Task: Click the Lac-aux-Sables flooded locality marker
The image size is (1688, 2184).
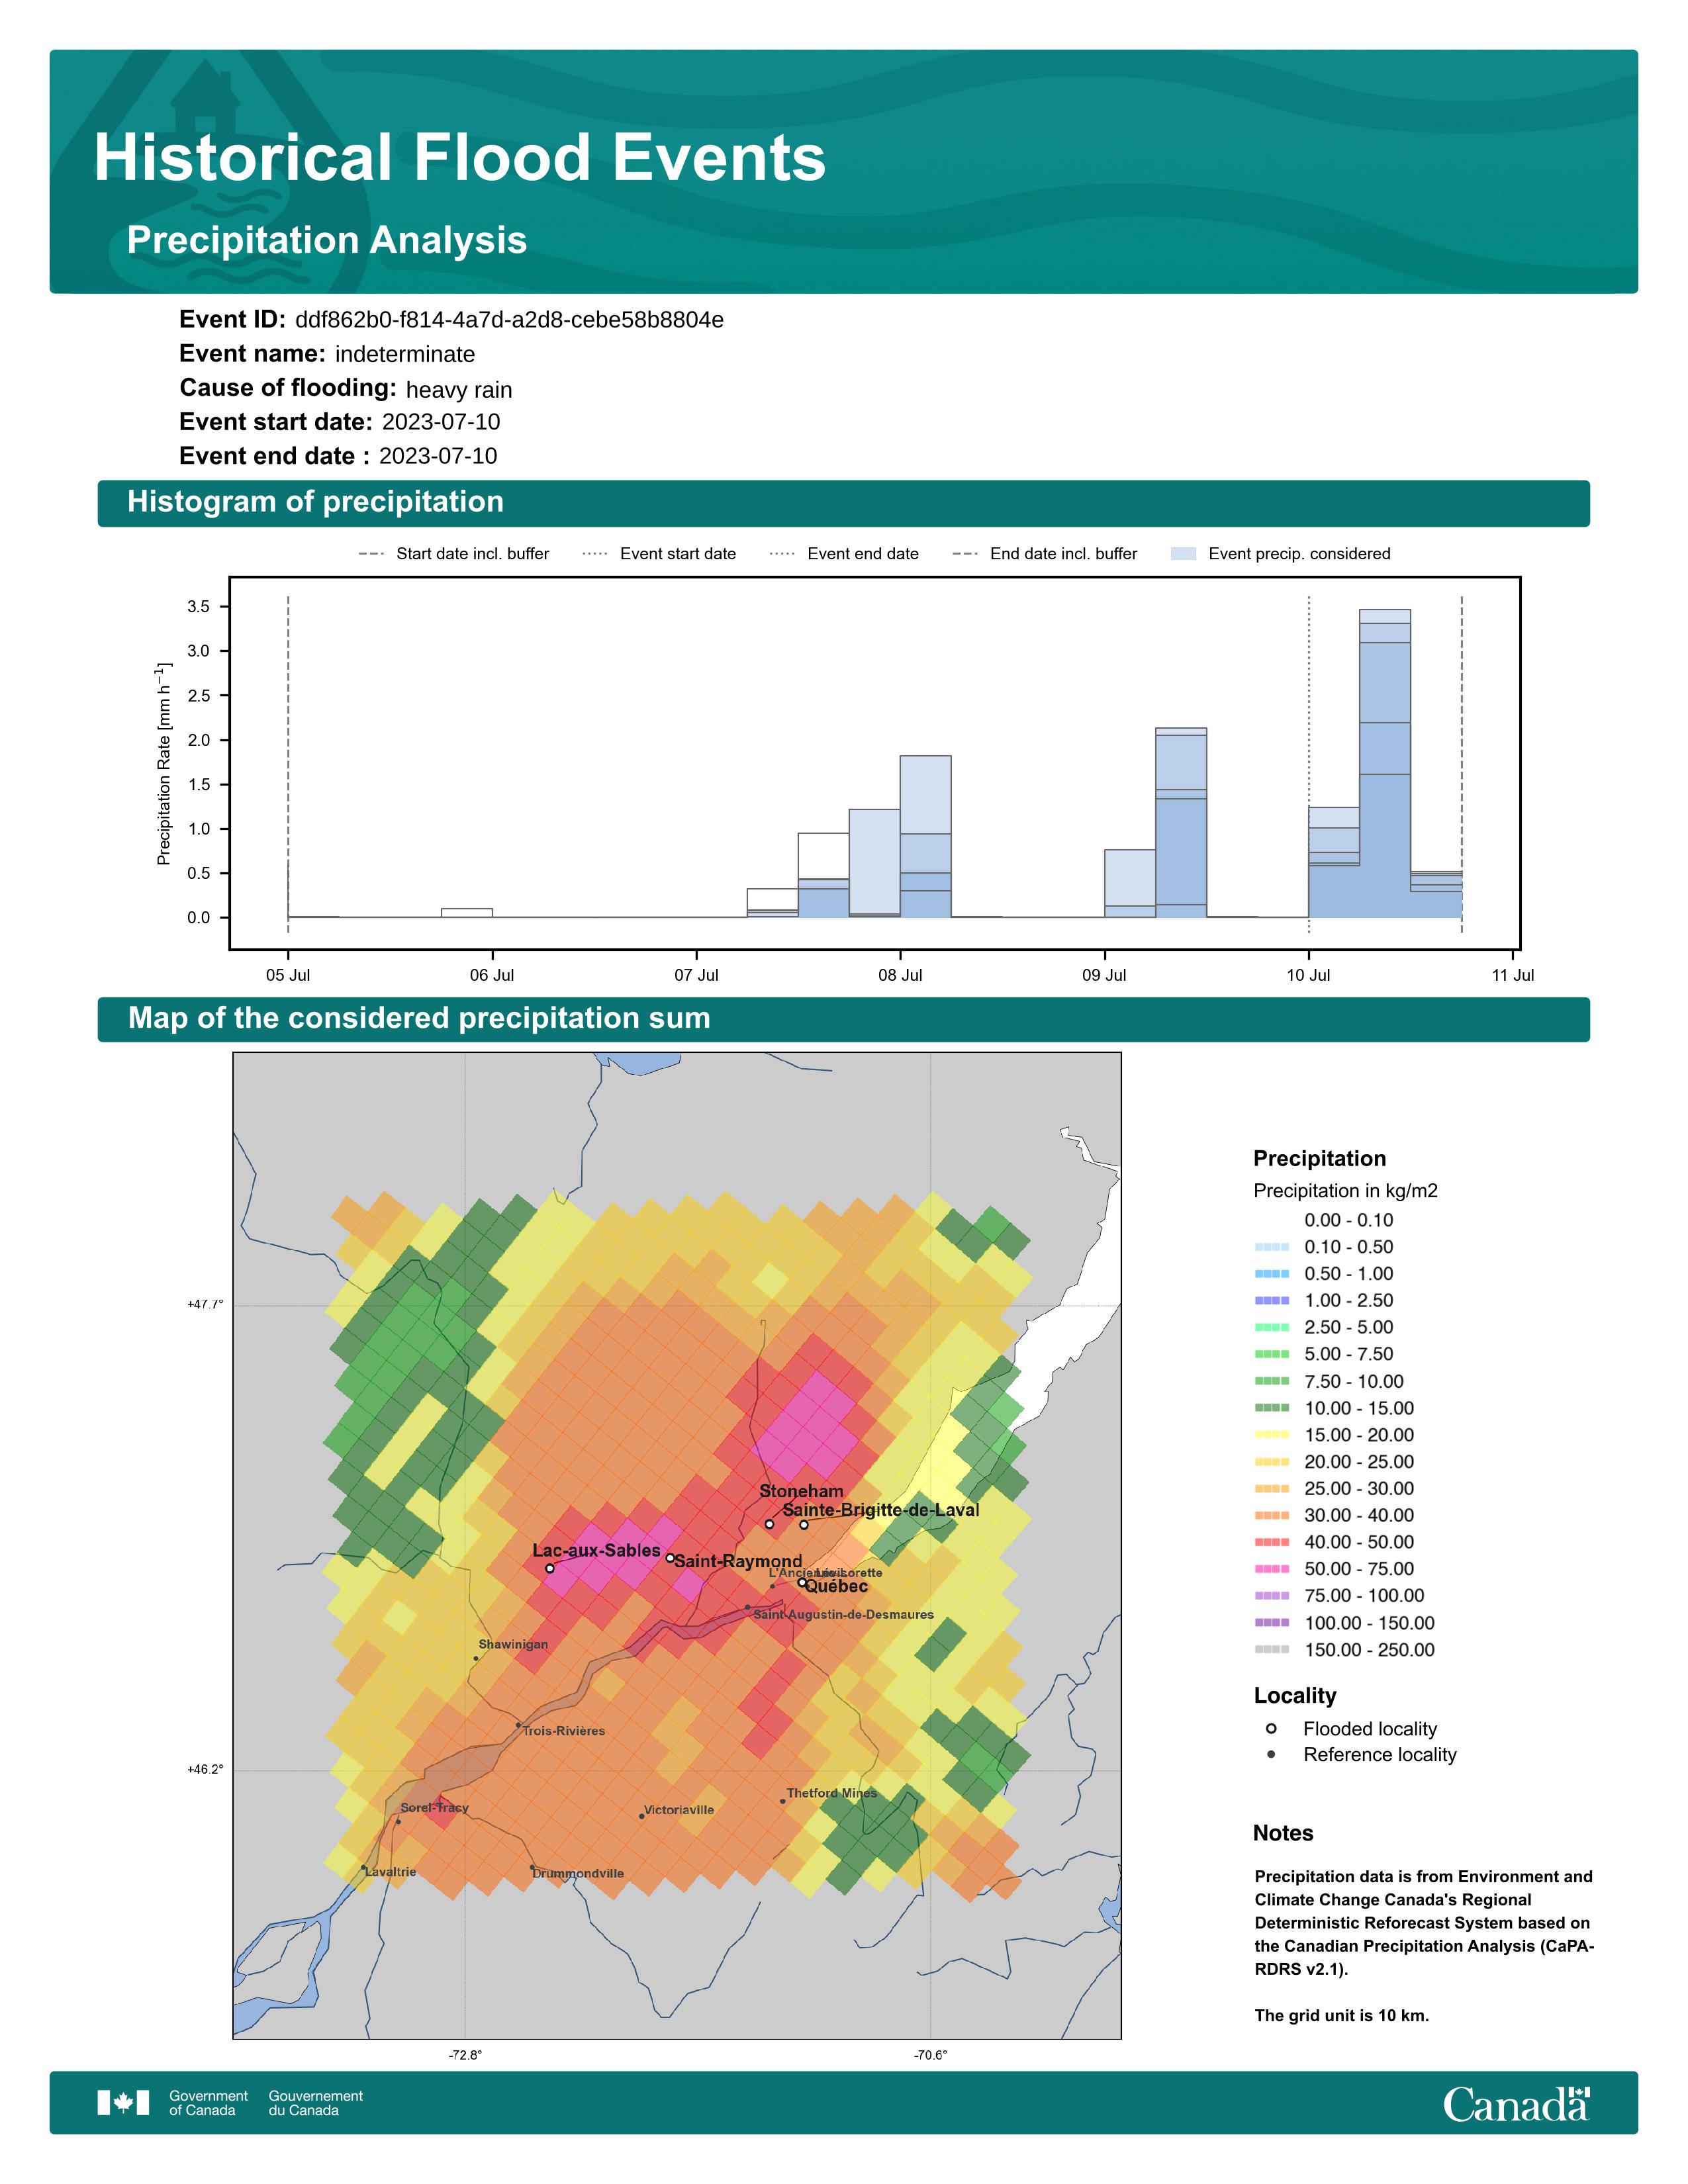Action: click(550, 1568)
